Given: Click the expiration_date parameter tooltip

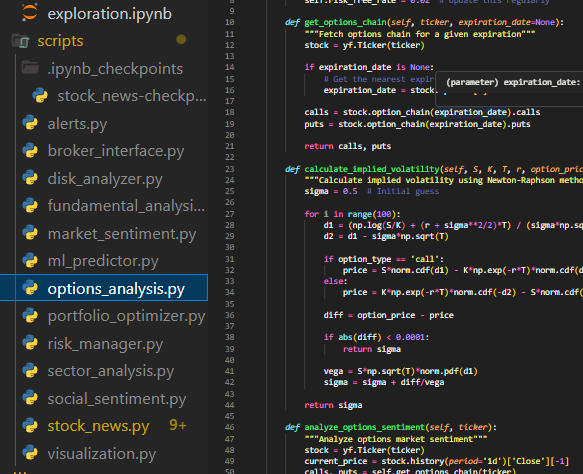Looking at the screenshot, I should click(x=509, y=88).
